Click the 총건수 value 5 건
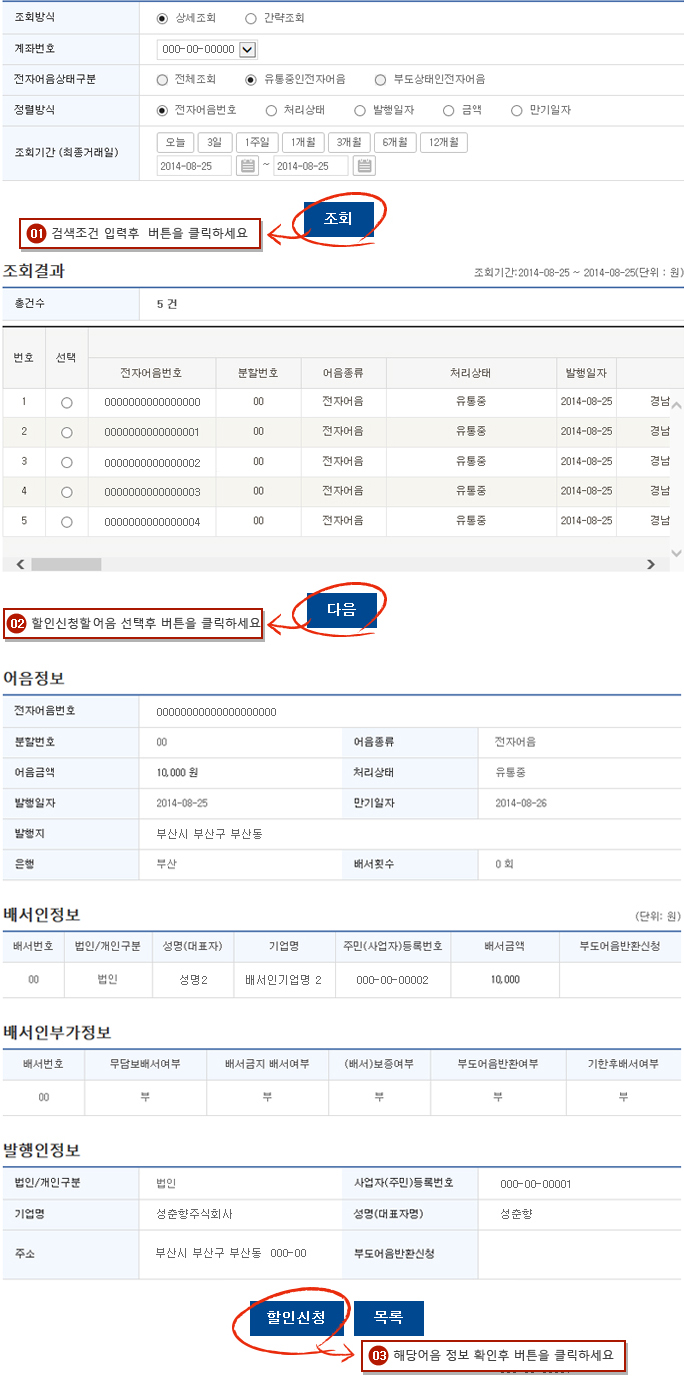684x1382 pixels. pyautogui.click(x=167, y=304)
